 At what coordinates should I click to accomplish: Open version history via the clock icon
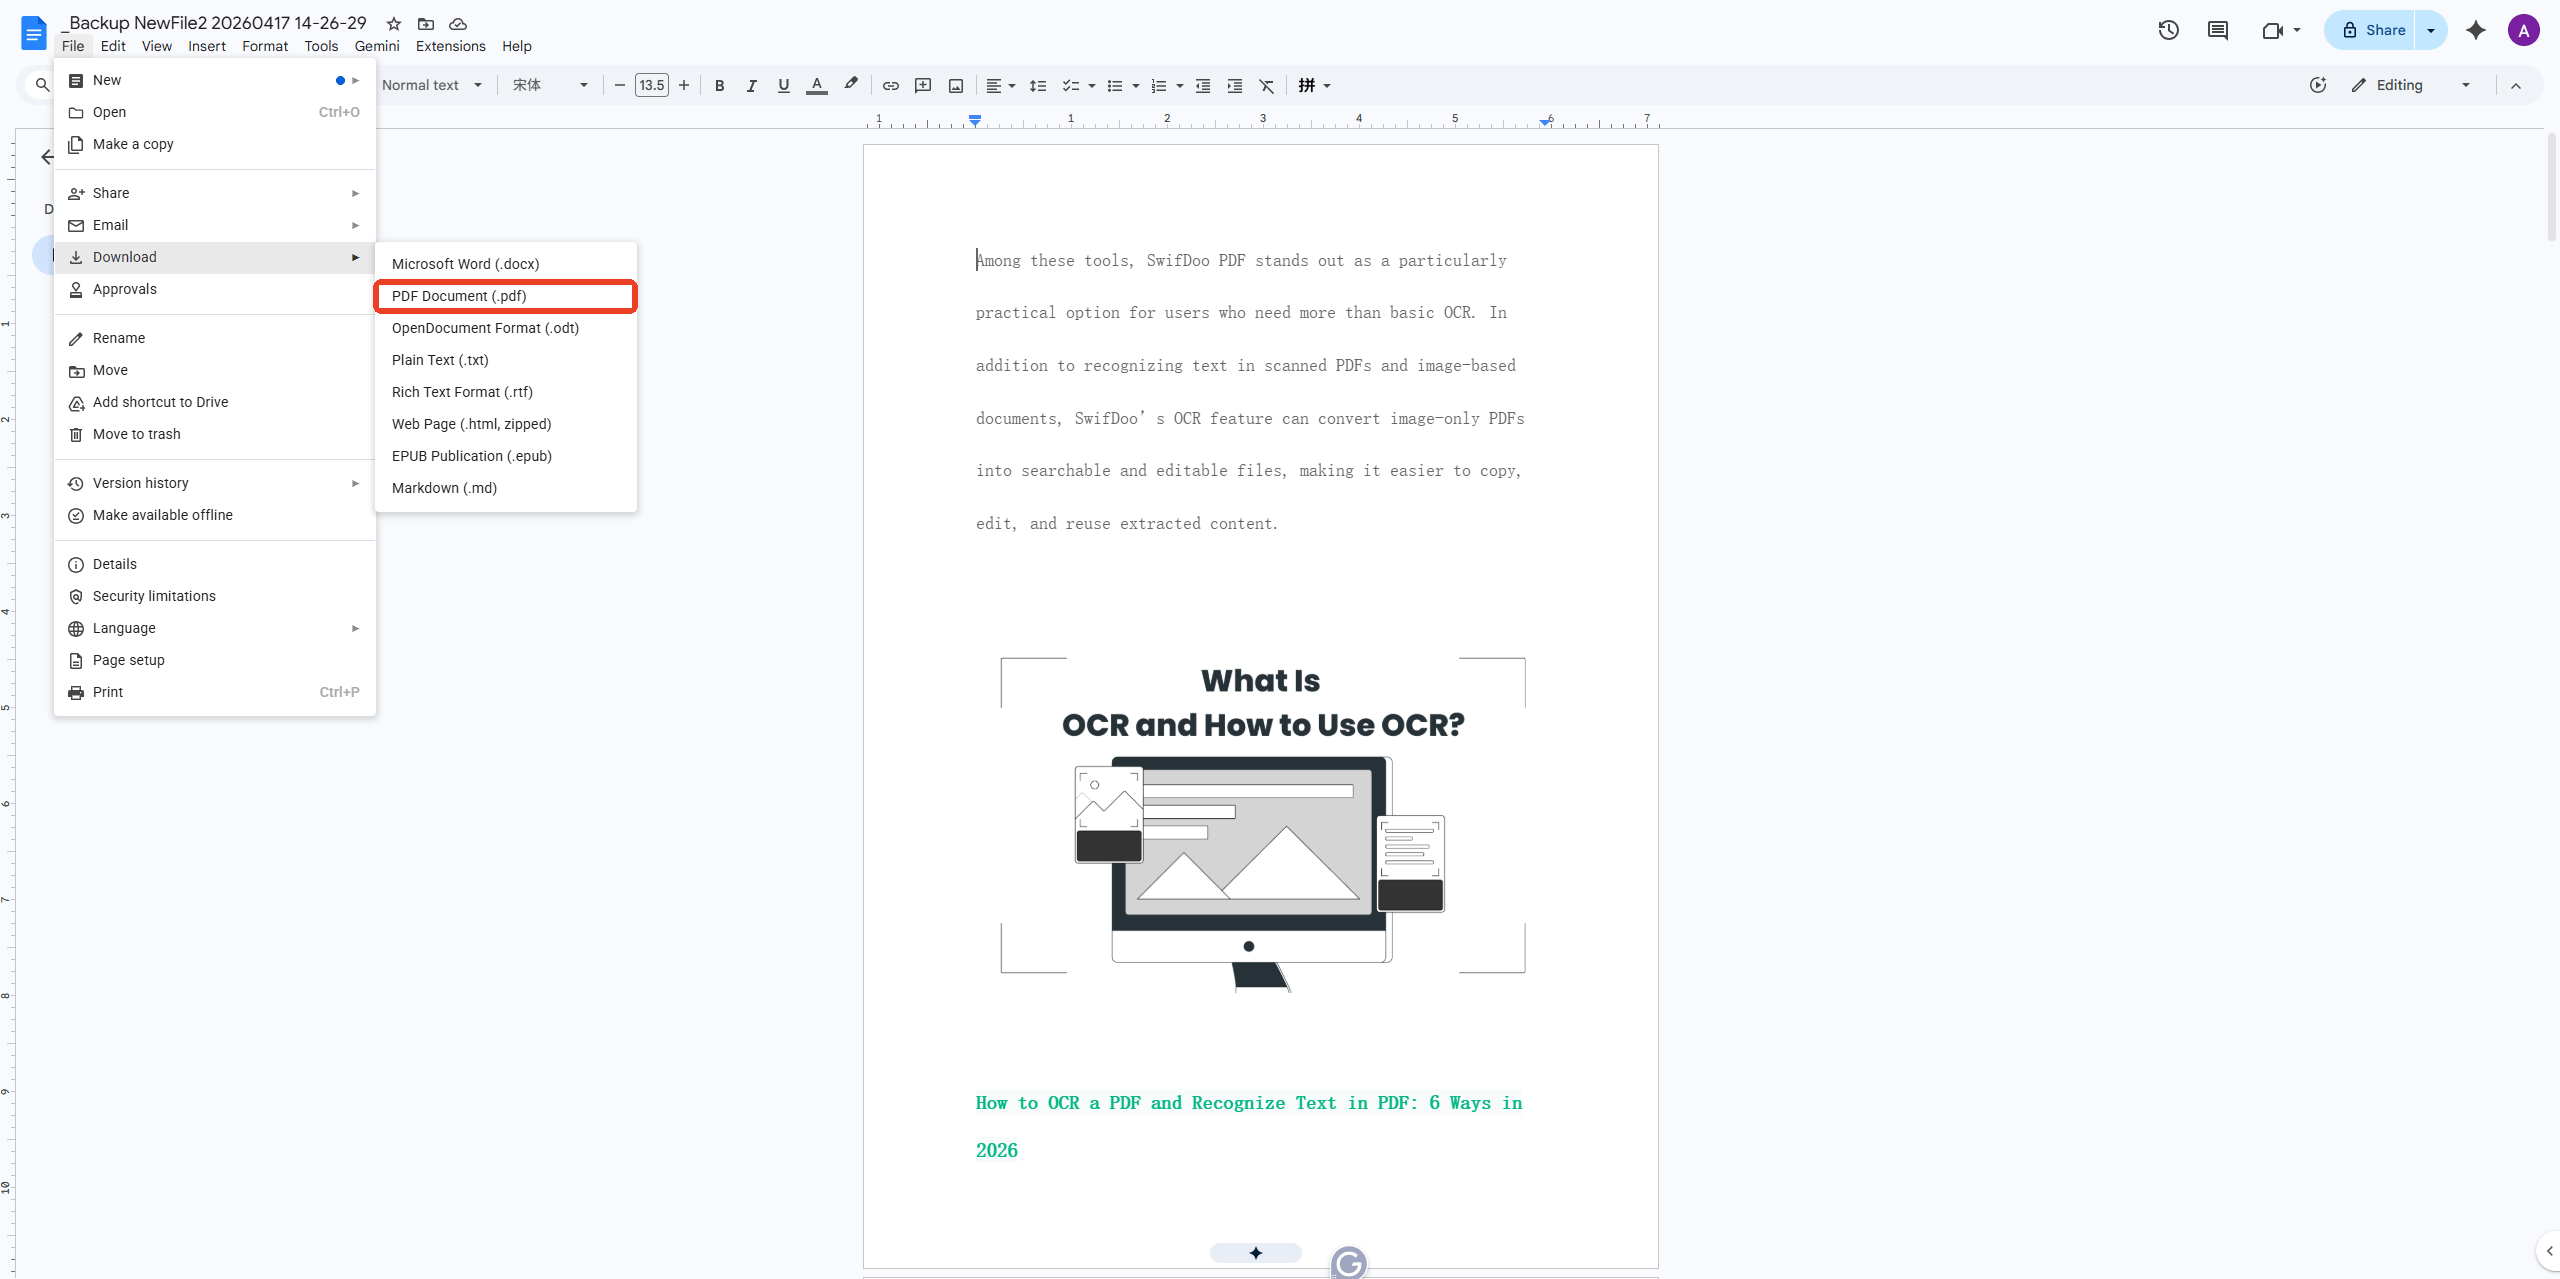(2168, 30)
